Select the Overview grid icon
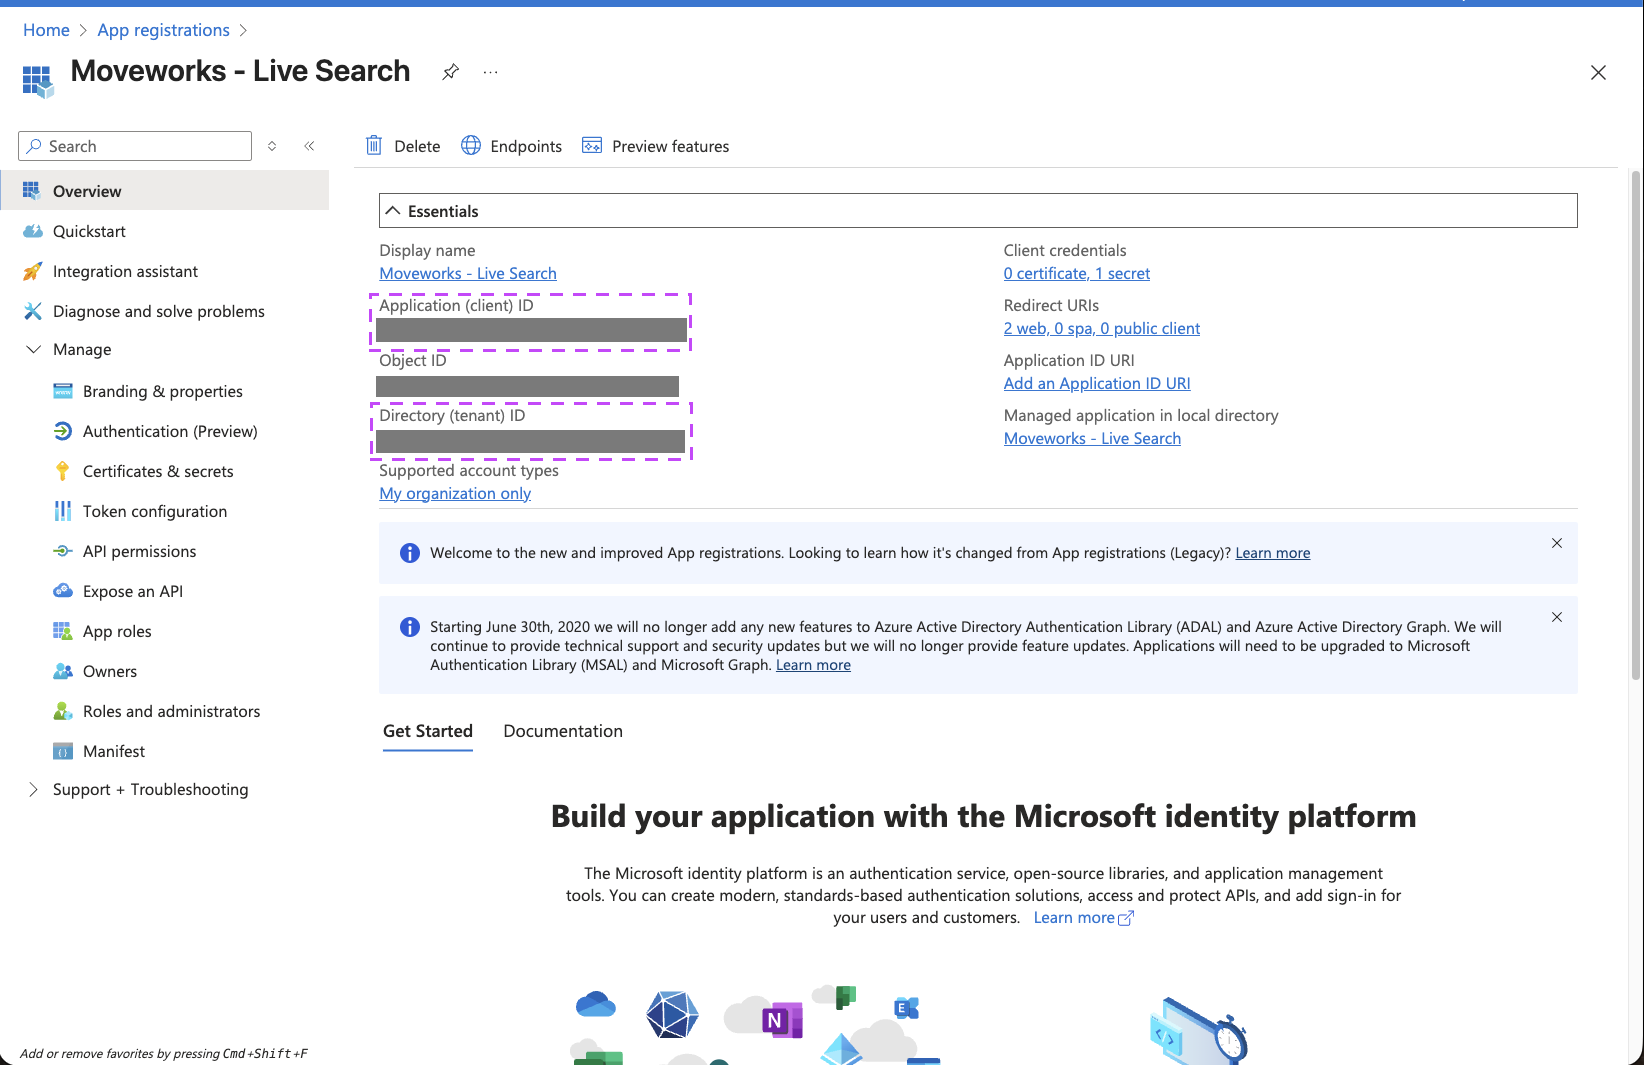Image resolution: width=1644 pixels, height=1065 pixels. pyautogui.click(x=32, y=190)
